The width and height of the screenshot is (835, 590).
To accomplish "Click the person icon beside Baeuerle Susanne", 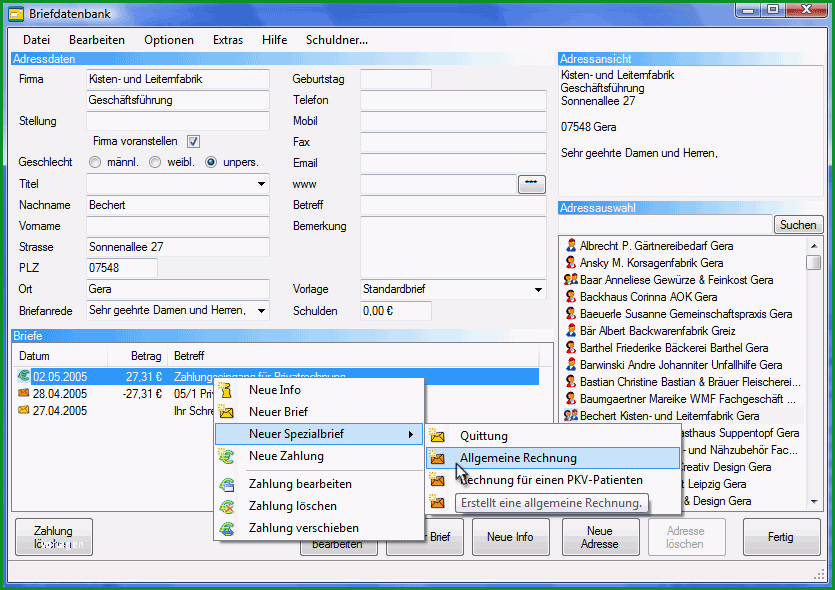I will tap(571, 314).
